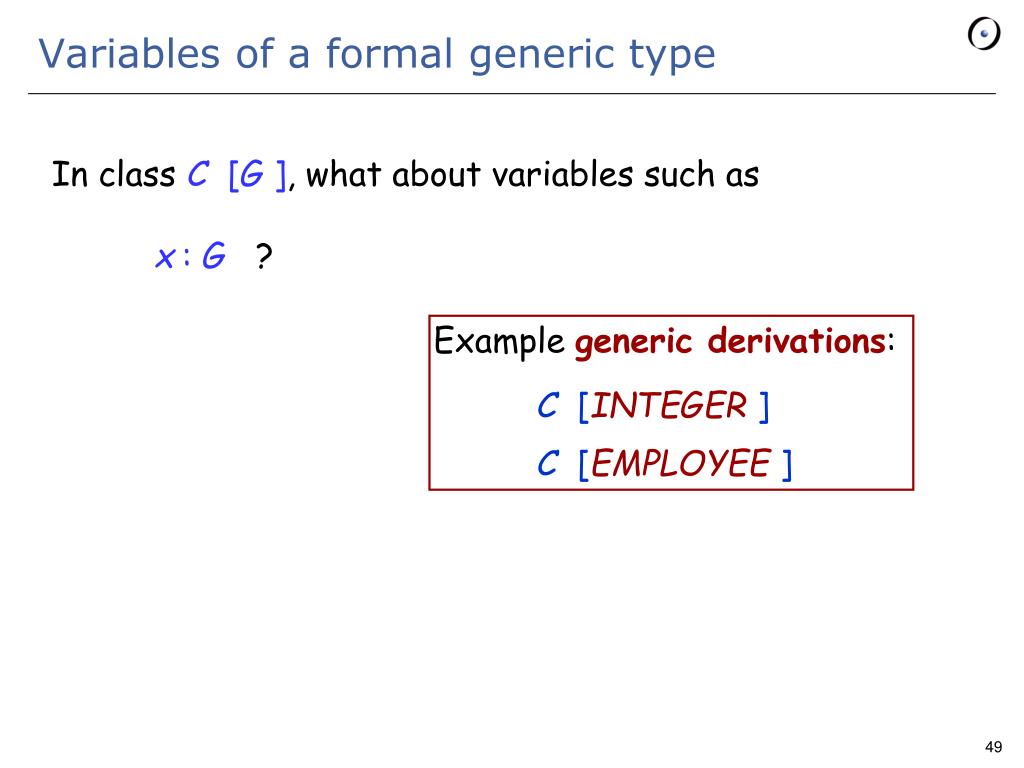Click the circular logo icon at top right

[984, 34]
